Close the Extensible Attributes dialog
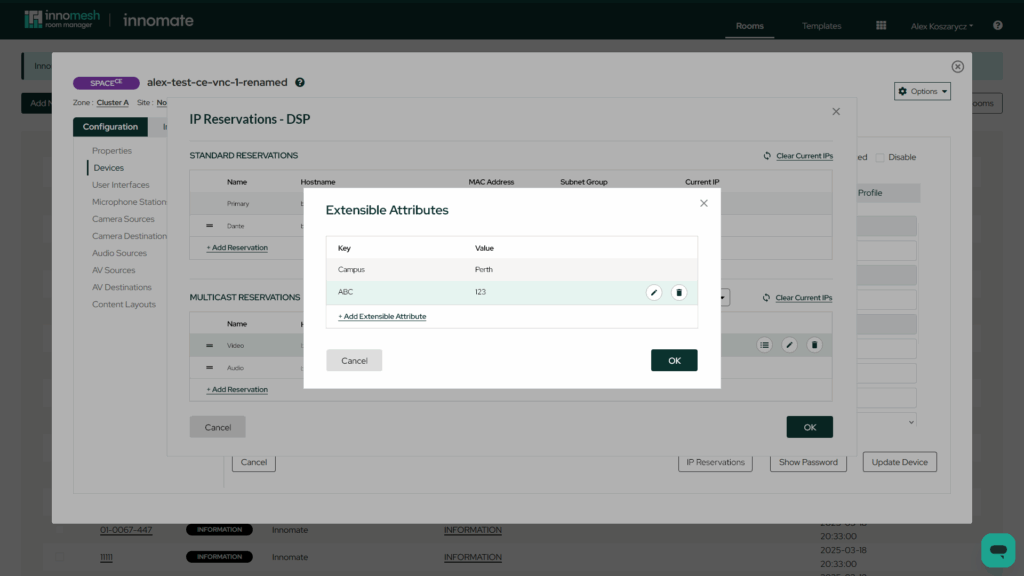The width and height of the screenshot is (1024, 576). tap(704, 203)
